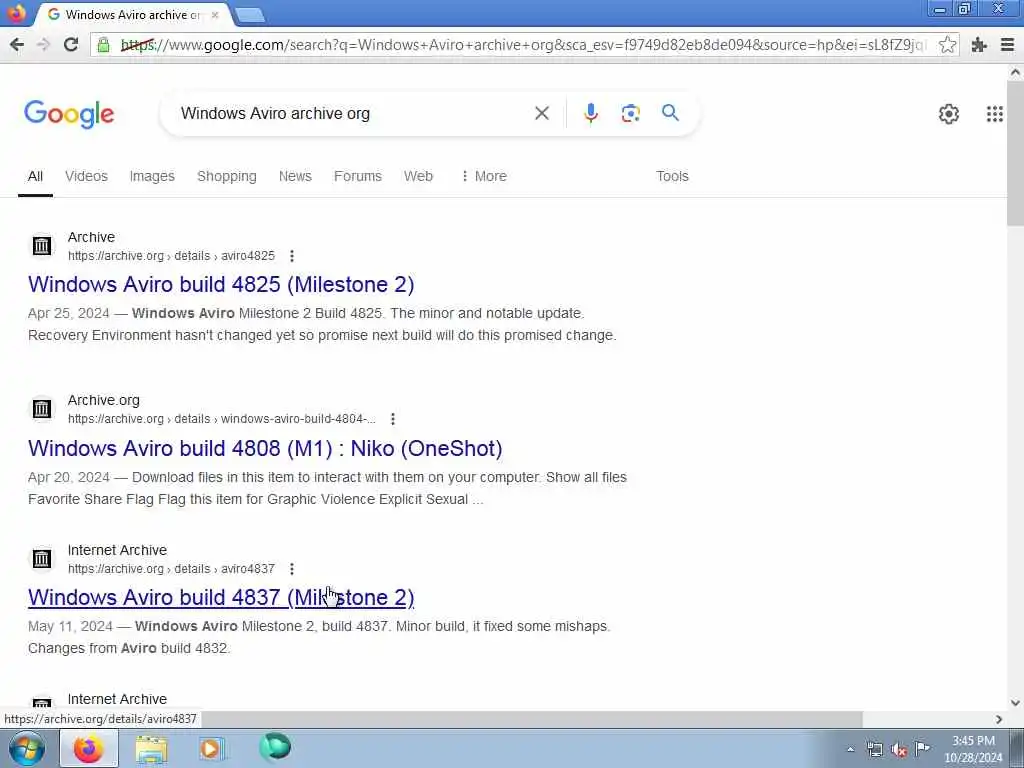The width and height of the screenshot is (1024, 768).
Task: Expand the More search filters menu
Action: click(x=483, y=176)
